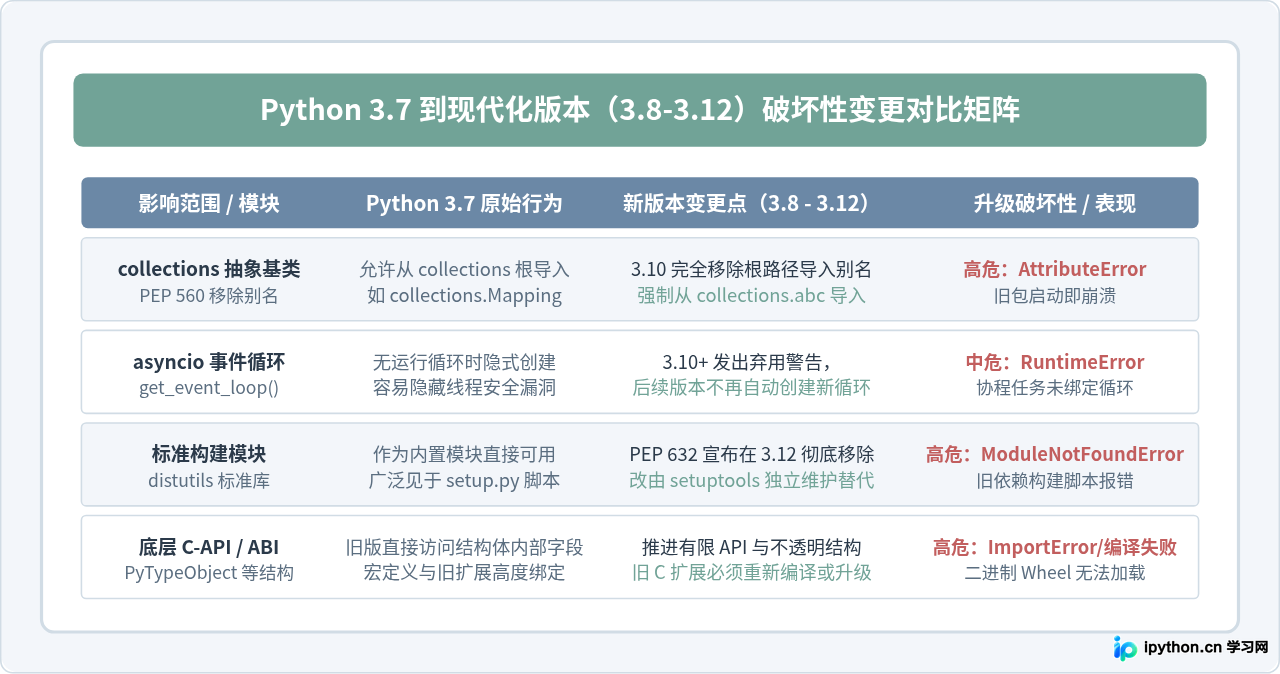Viewport: 1280px width, 674px height.
Task: Click the text '旧包启动即崩溃'
Action: pos(1055,296)
